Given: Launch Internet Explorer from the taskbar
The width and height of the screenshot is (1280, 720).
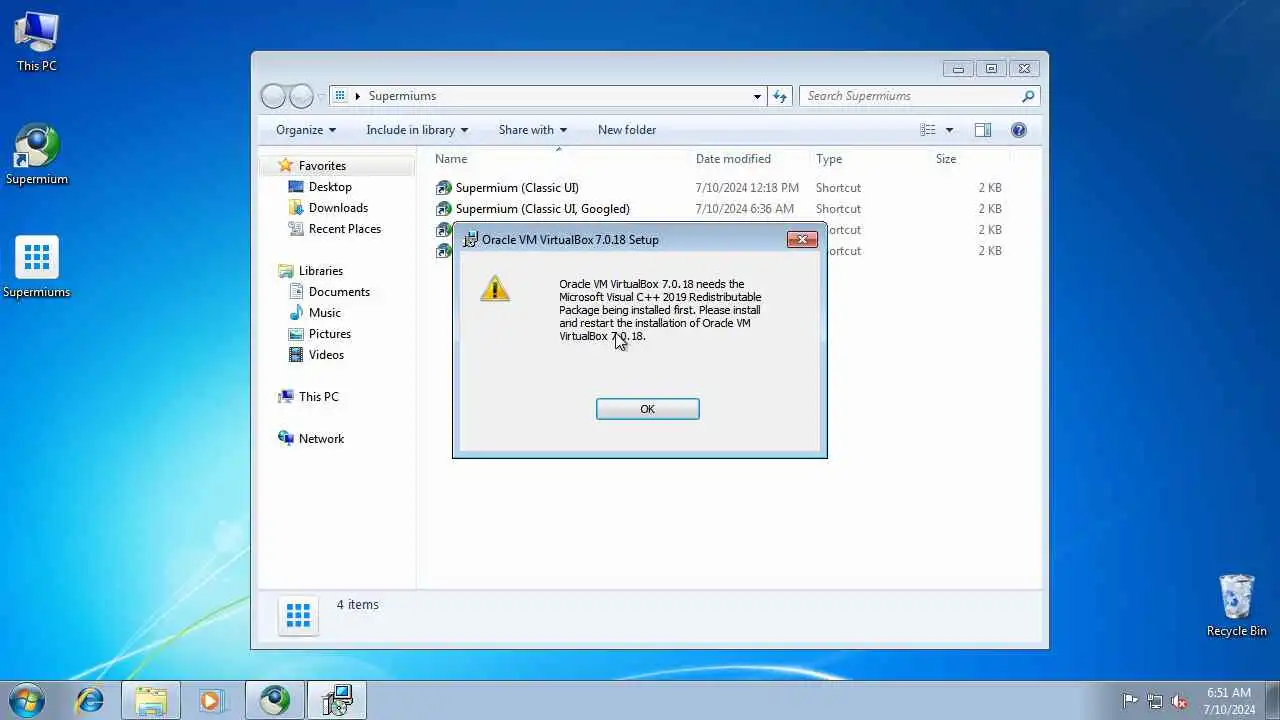Looking at the screenshot, I should point(90,700).
